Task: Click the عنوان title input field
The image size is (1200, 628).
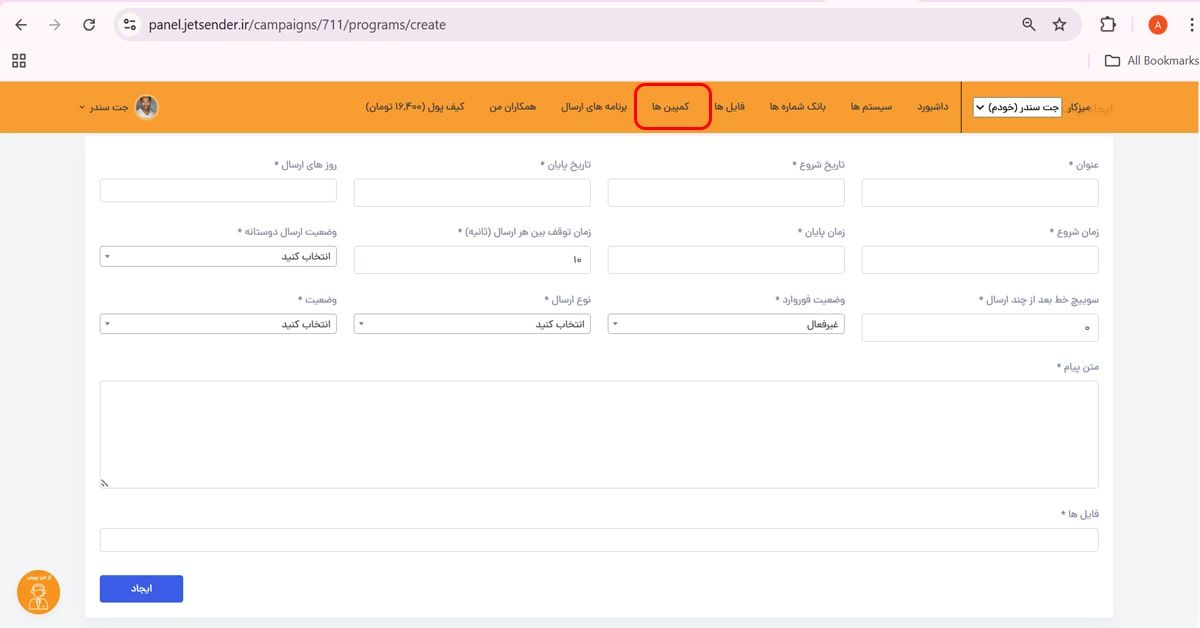Action: click(x=980, y=192)
